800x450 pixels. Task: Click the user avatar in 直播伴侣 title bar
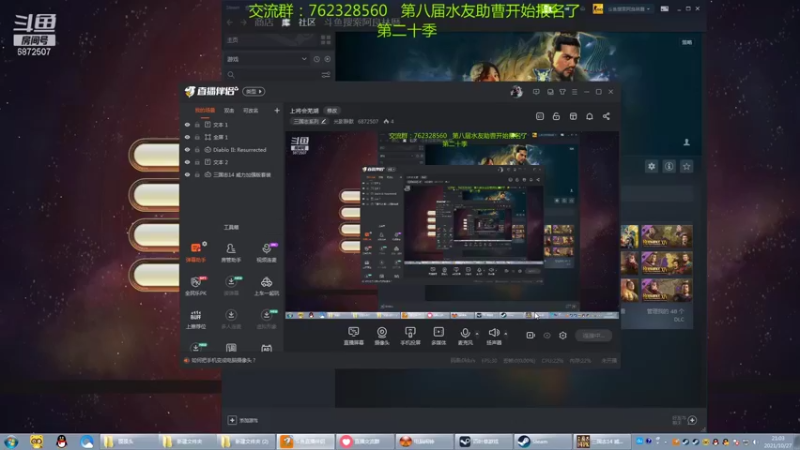point(516,92)
